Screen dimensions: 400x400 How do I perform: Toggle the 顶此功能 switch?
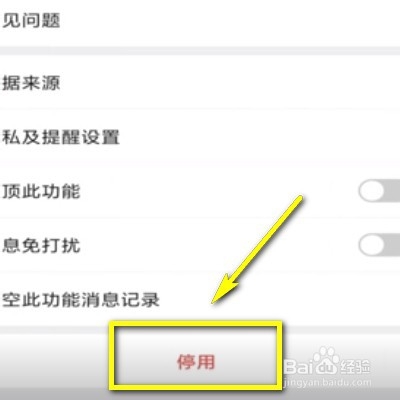pos(379,191)
